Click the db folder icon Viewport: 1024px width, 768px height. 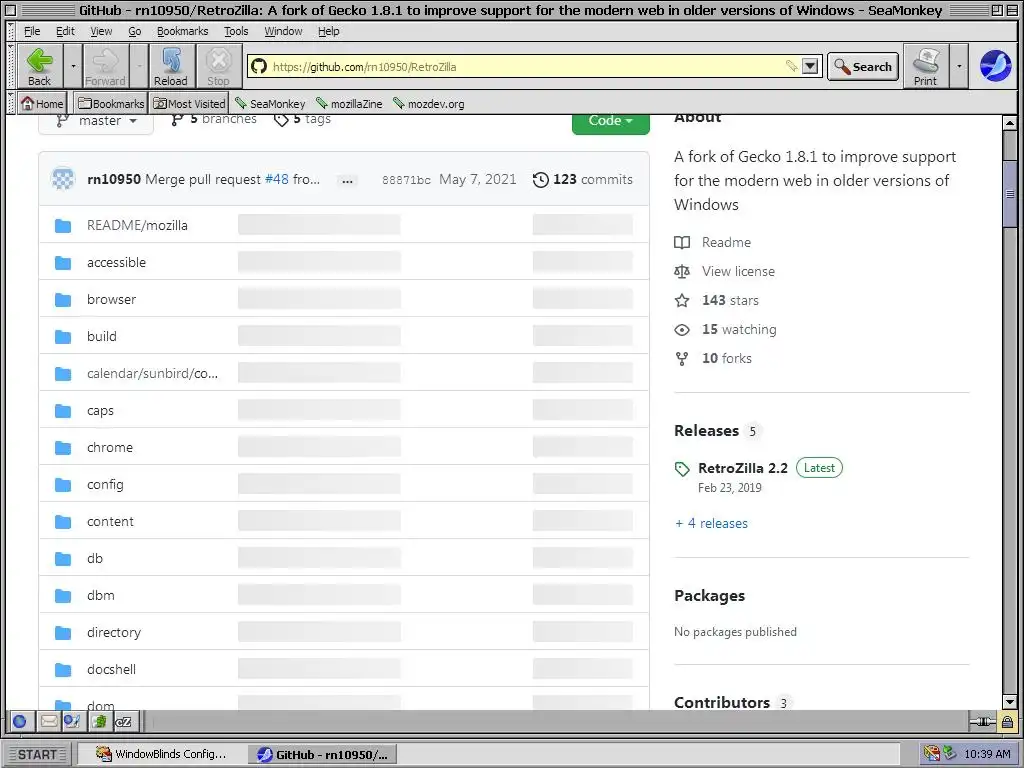(x=63, y=558)
